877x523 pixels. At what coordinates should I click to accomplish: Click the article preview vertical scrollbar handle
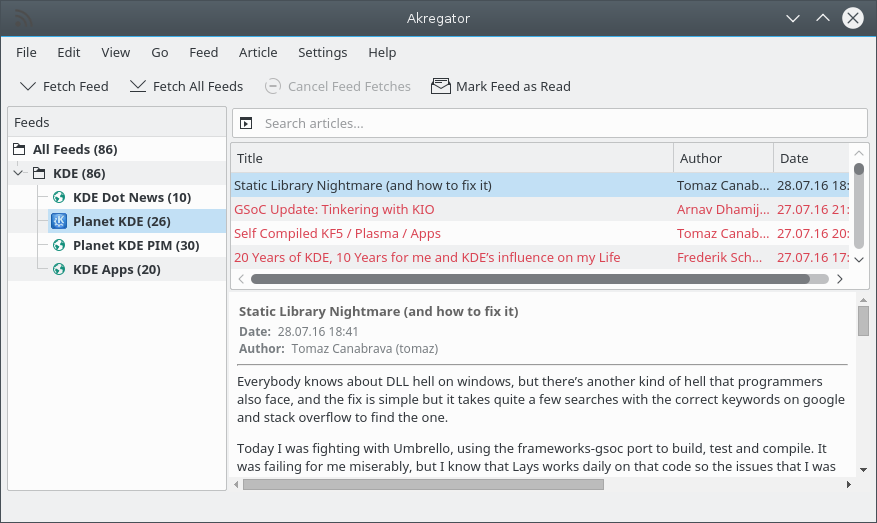coord(863,320)
